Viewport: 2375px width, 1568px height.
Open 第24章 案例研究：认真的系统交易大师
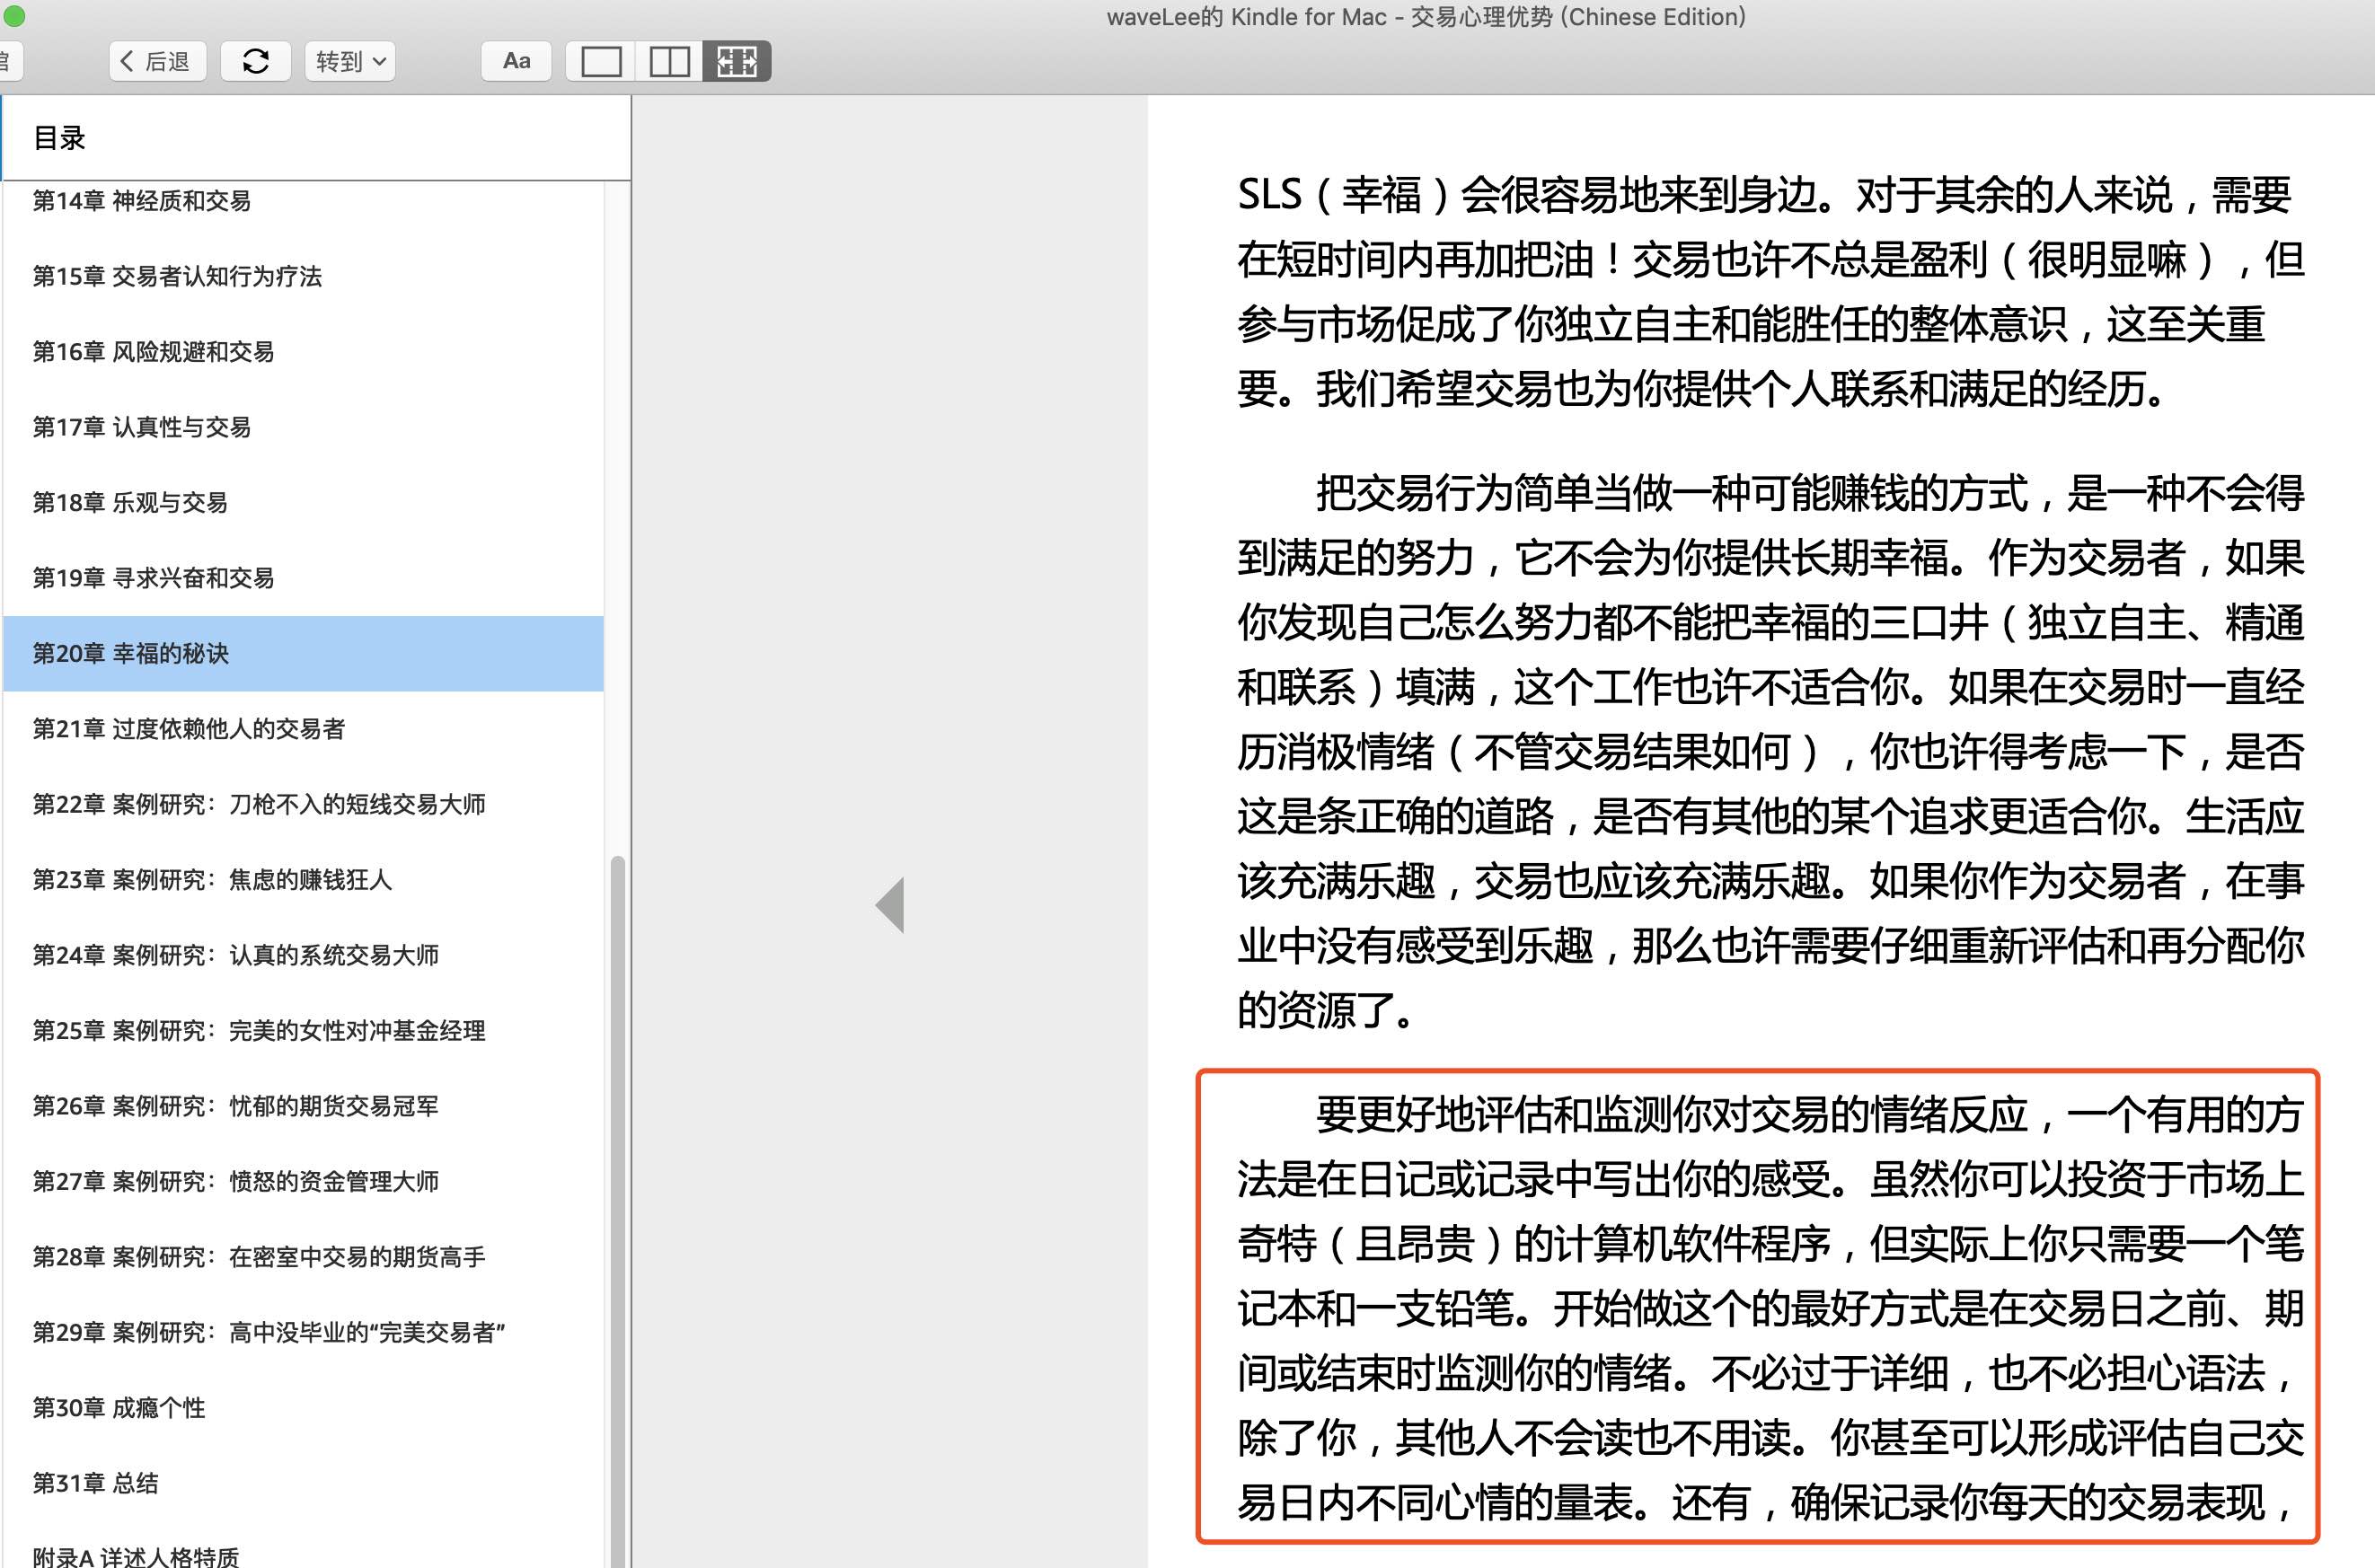click(303, 955)
